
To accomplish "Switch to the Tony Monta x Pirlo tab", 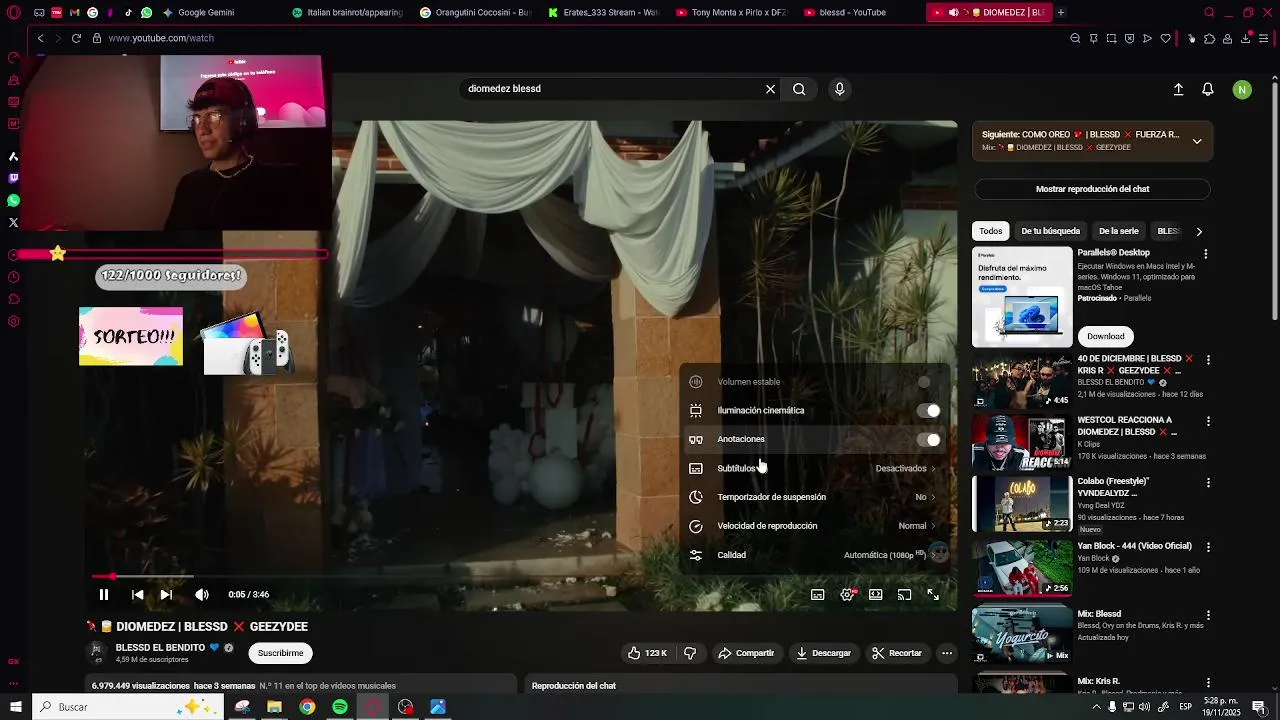I will (731, 12).
